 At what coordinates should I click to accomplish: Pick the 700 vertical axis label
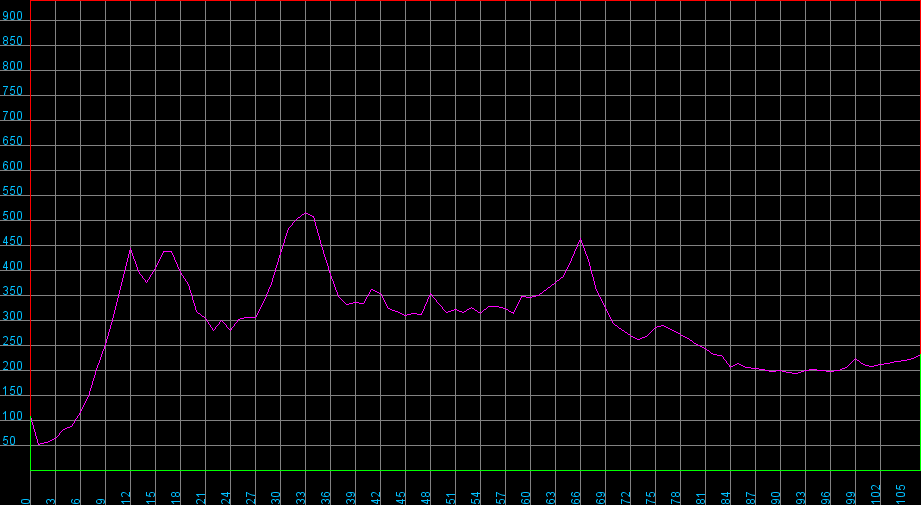click(x=12, y=116)
